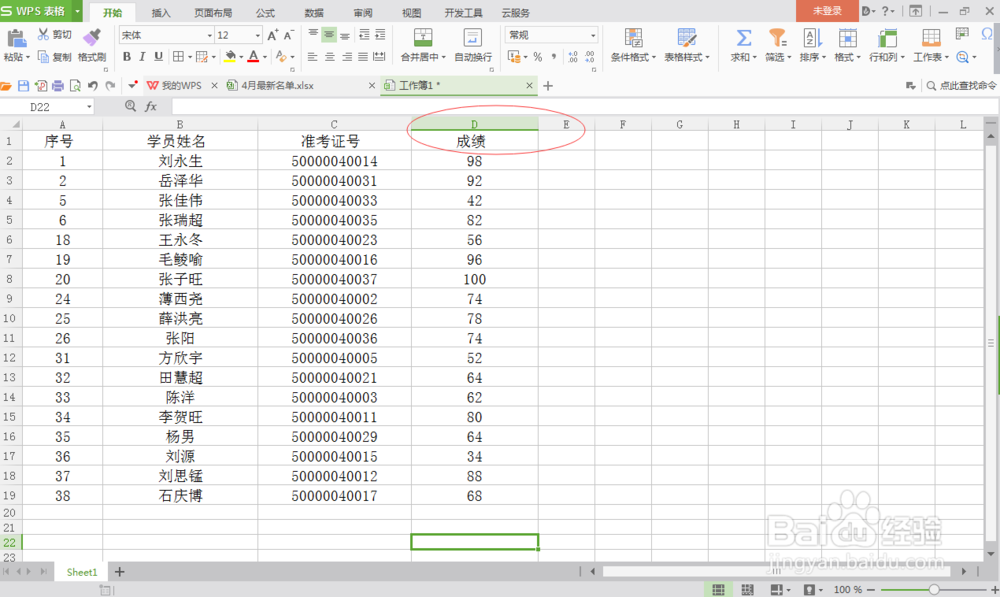Switch to the 公式 ribbon tab
Image resolution: width=1000 pixels, height=597 pixels.
tap(265, 12)
